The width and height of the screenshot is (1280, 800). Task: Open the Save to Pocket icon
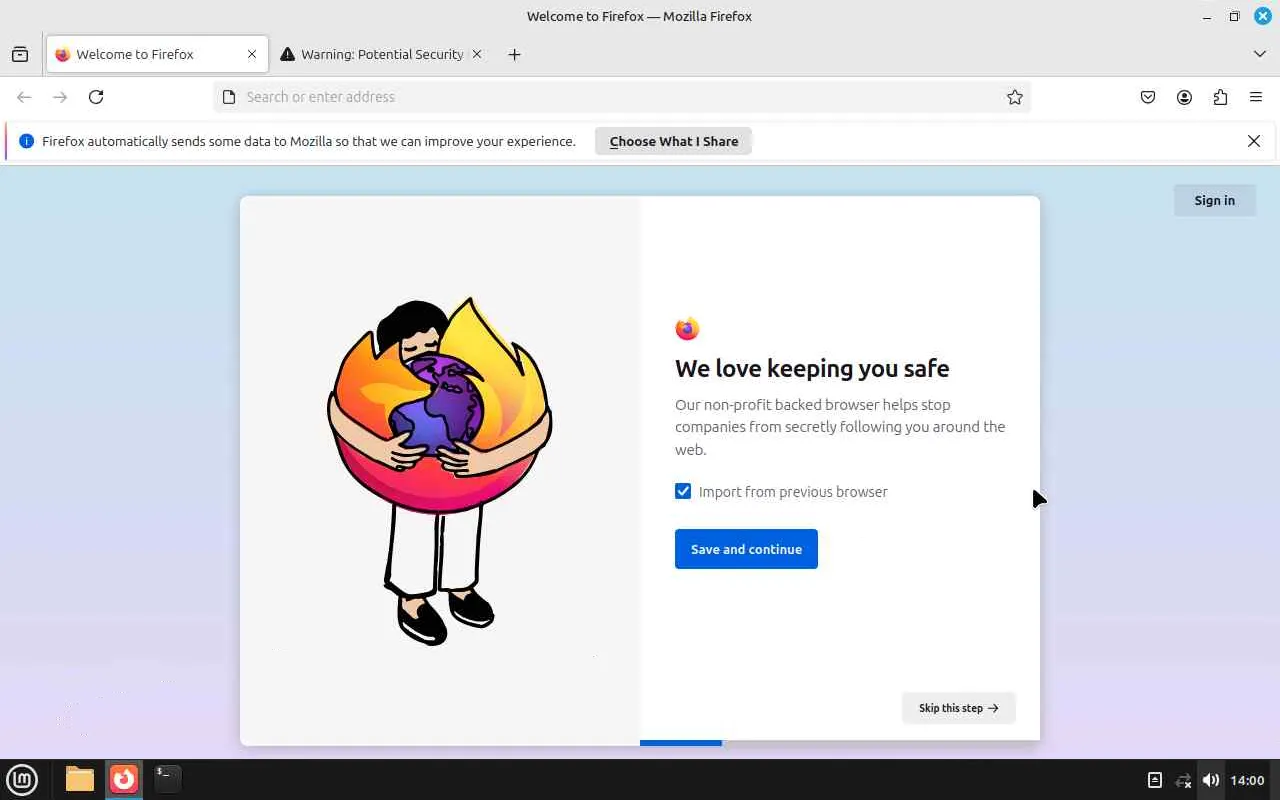(x=1148, y=97)
